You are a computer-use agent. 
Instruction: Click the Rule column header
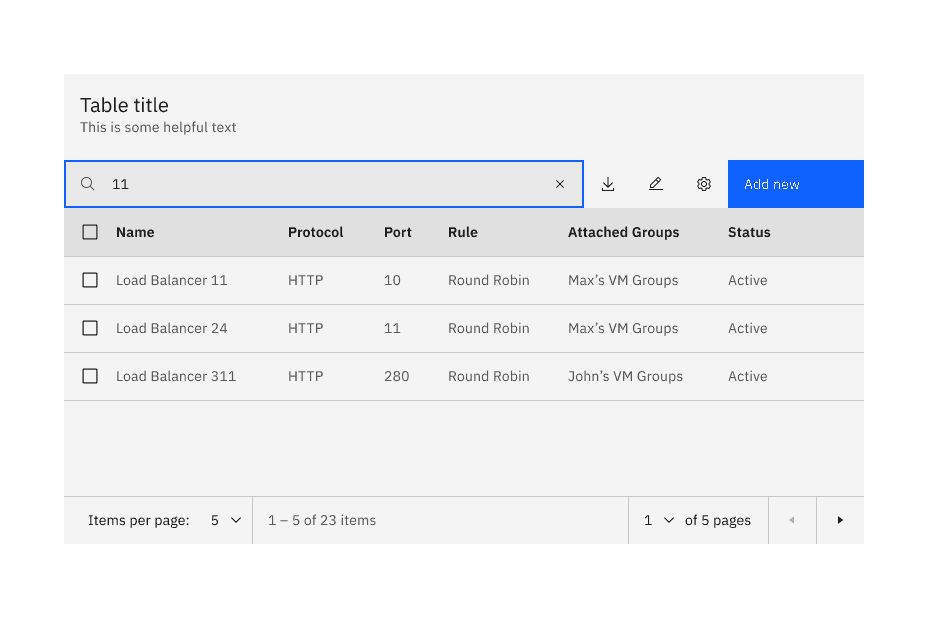click(x=462, y=232)
